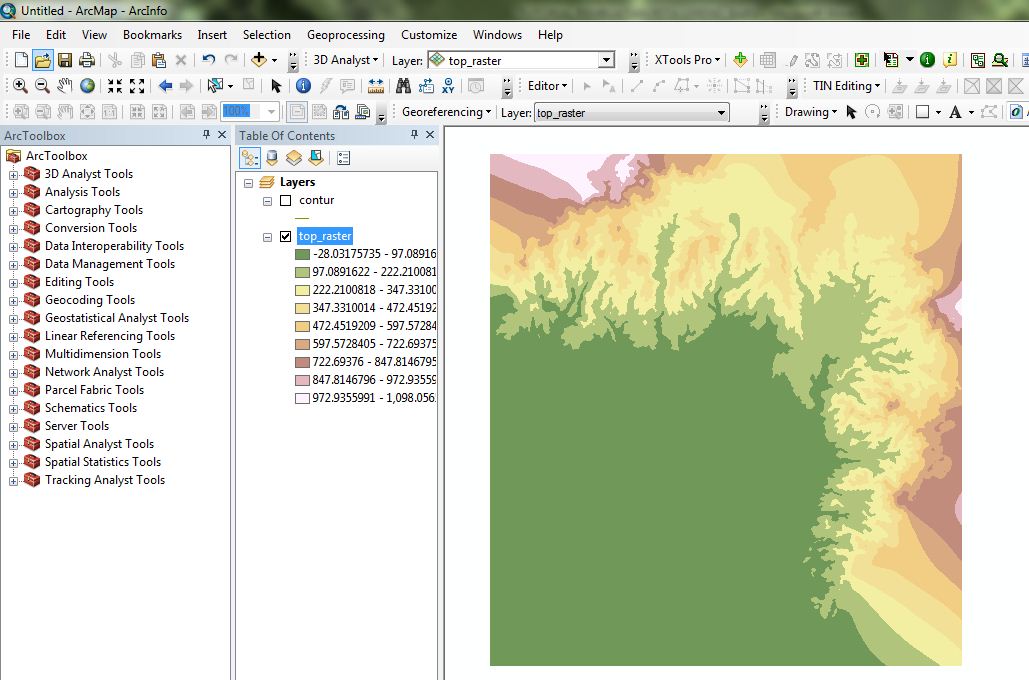Image resolution: width=1029 pixels, height=680 pixels.
Task: Toggle auto-hide pin on Table Of Contents
Action: coord(414,135)
